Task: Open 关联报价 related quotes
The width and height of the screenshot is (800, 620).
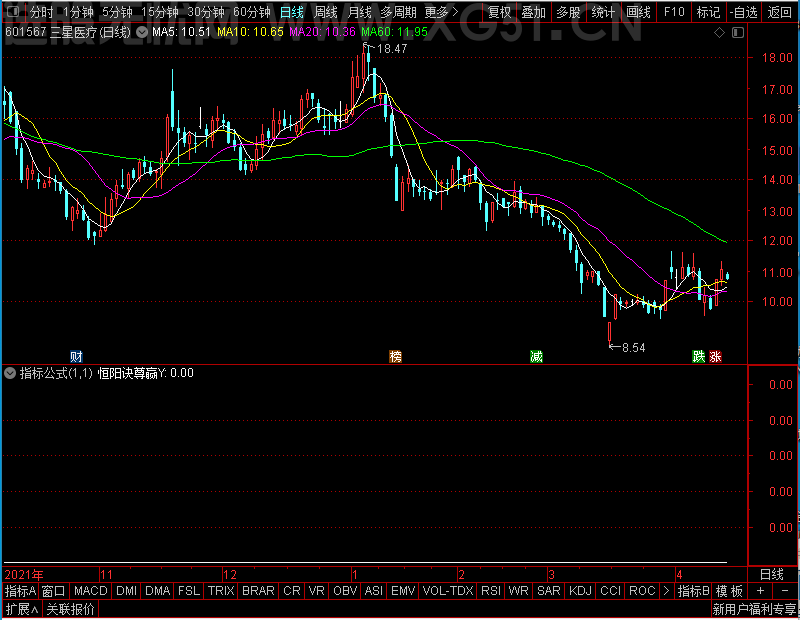Action: pos(70,609)
